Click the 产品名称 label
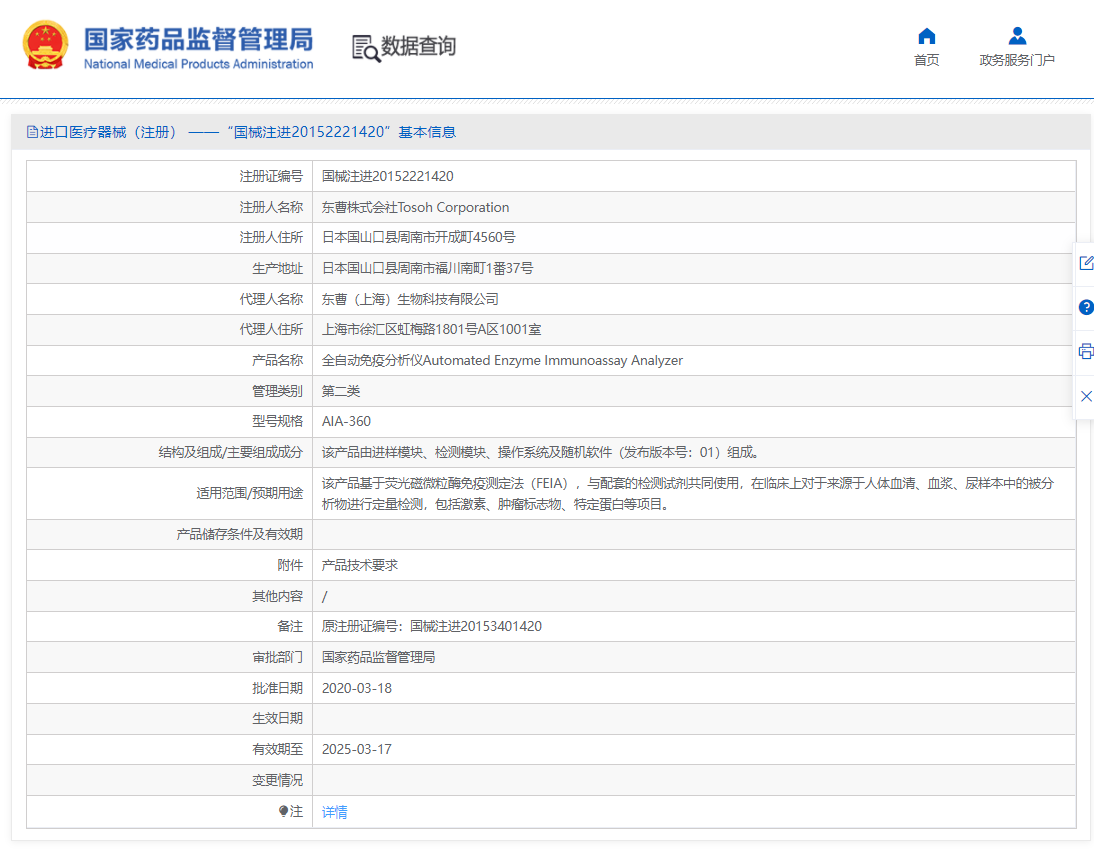 (278, 360)
